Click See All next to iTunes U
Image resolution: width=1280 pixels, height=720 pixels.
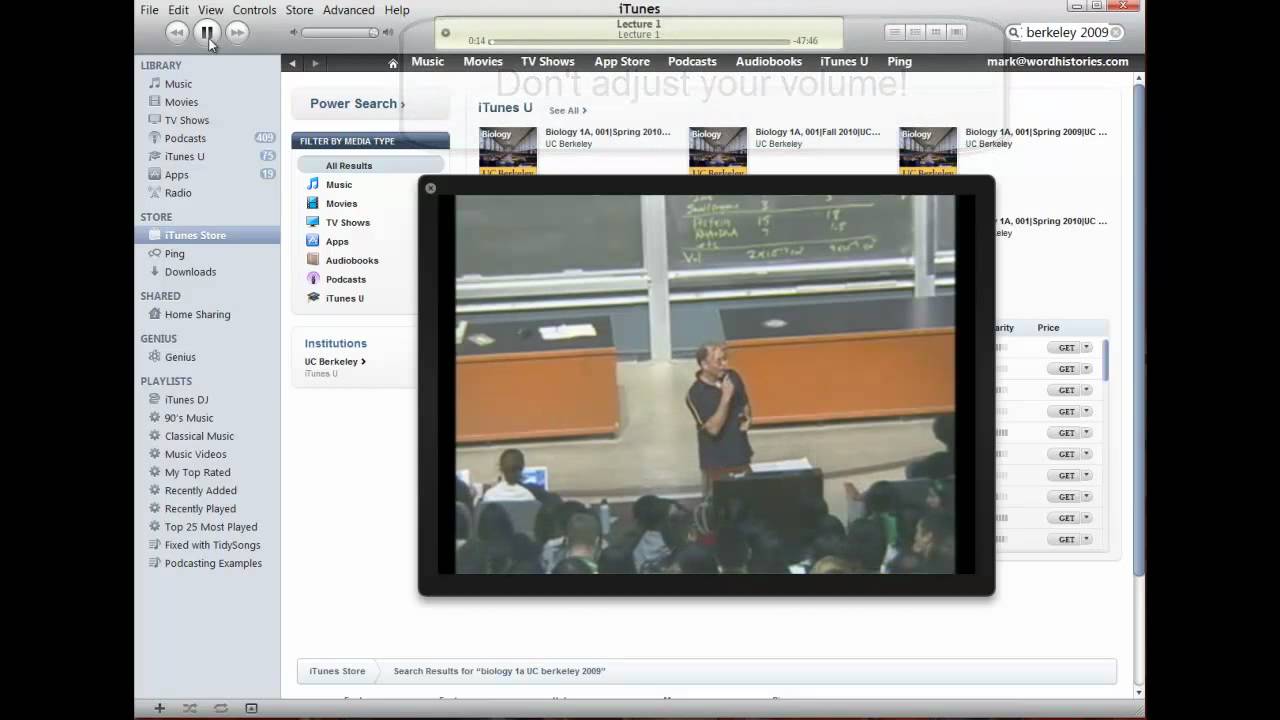tap(567, 111)
